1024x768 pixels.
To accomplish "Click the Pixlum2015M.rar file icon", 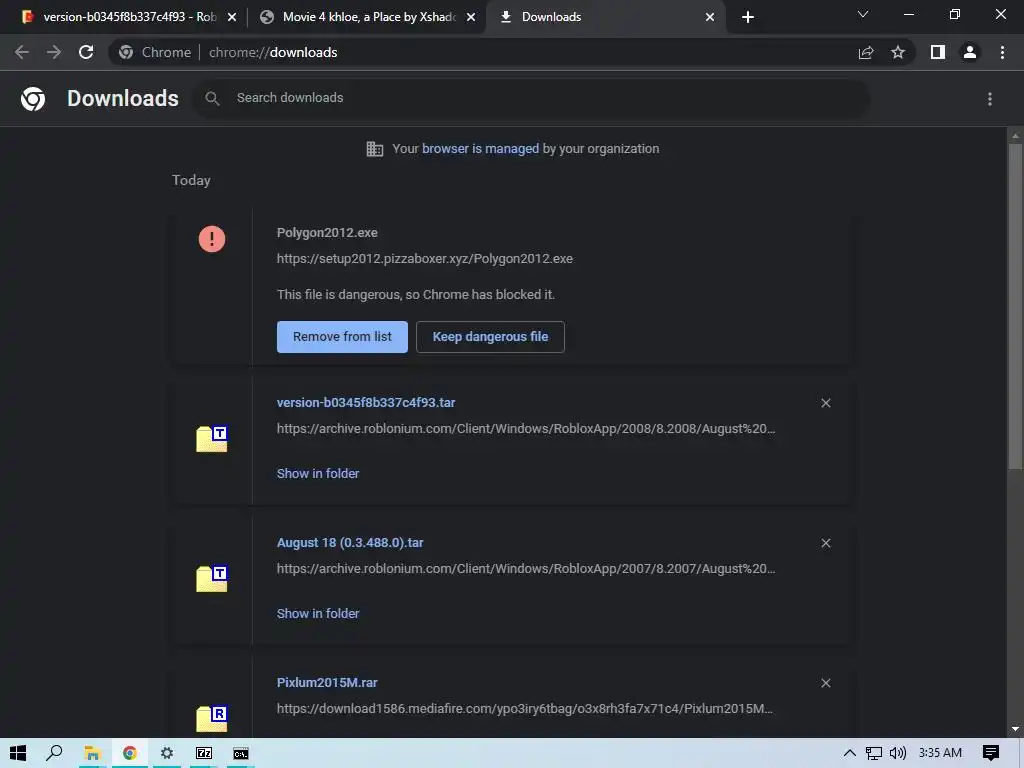I will tap(212, 718).
